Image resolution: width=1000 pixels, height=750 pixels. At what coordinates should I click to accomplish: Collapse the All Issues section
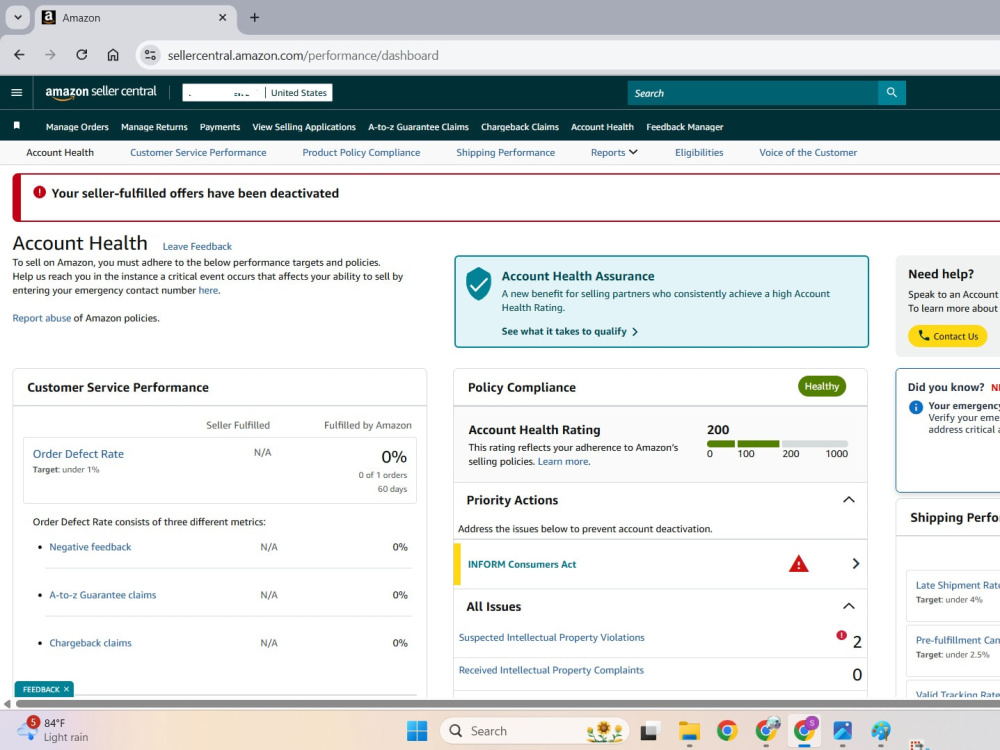(849, 606)
